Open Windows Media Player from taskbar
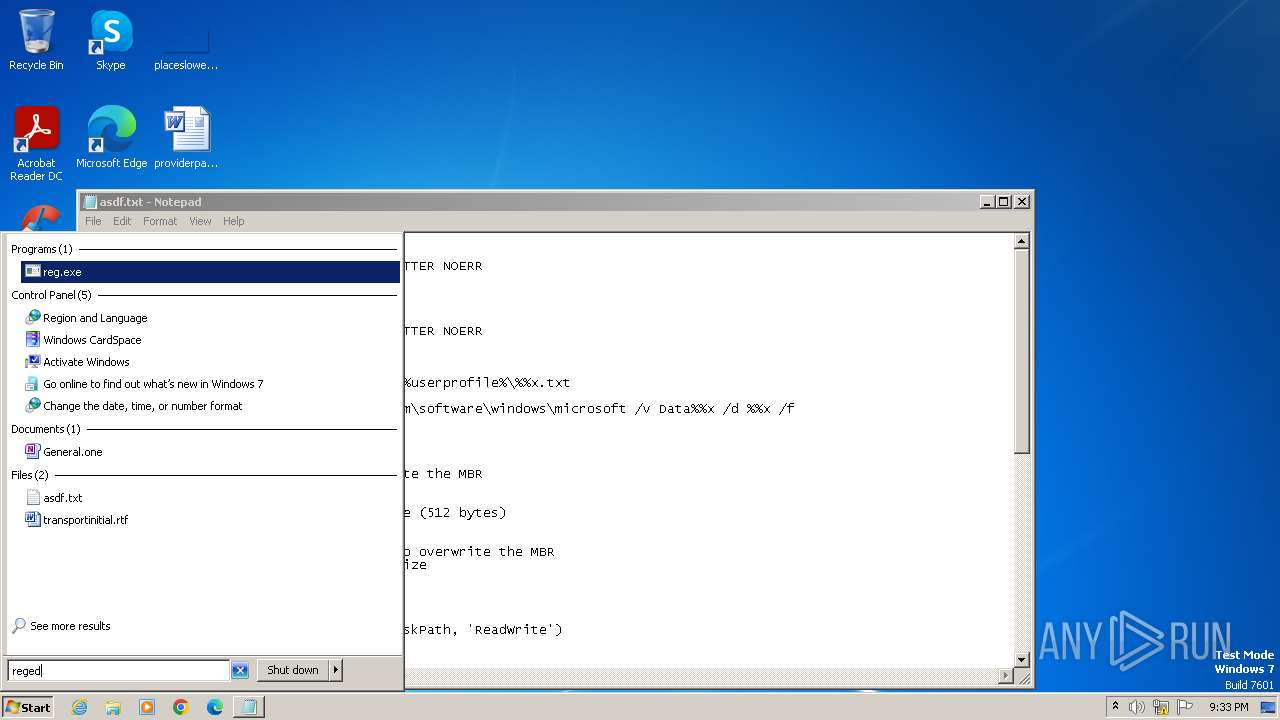 tap(147, 707)
